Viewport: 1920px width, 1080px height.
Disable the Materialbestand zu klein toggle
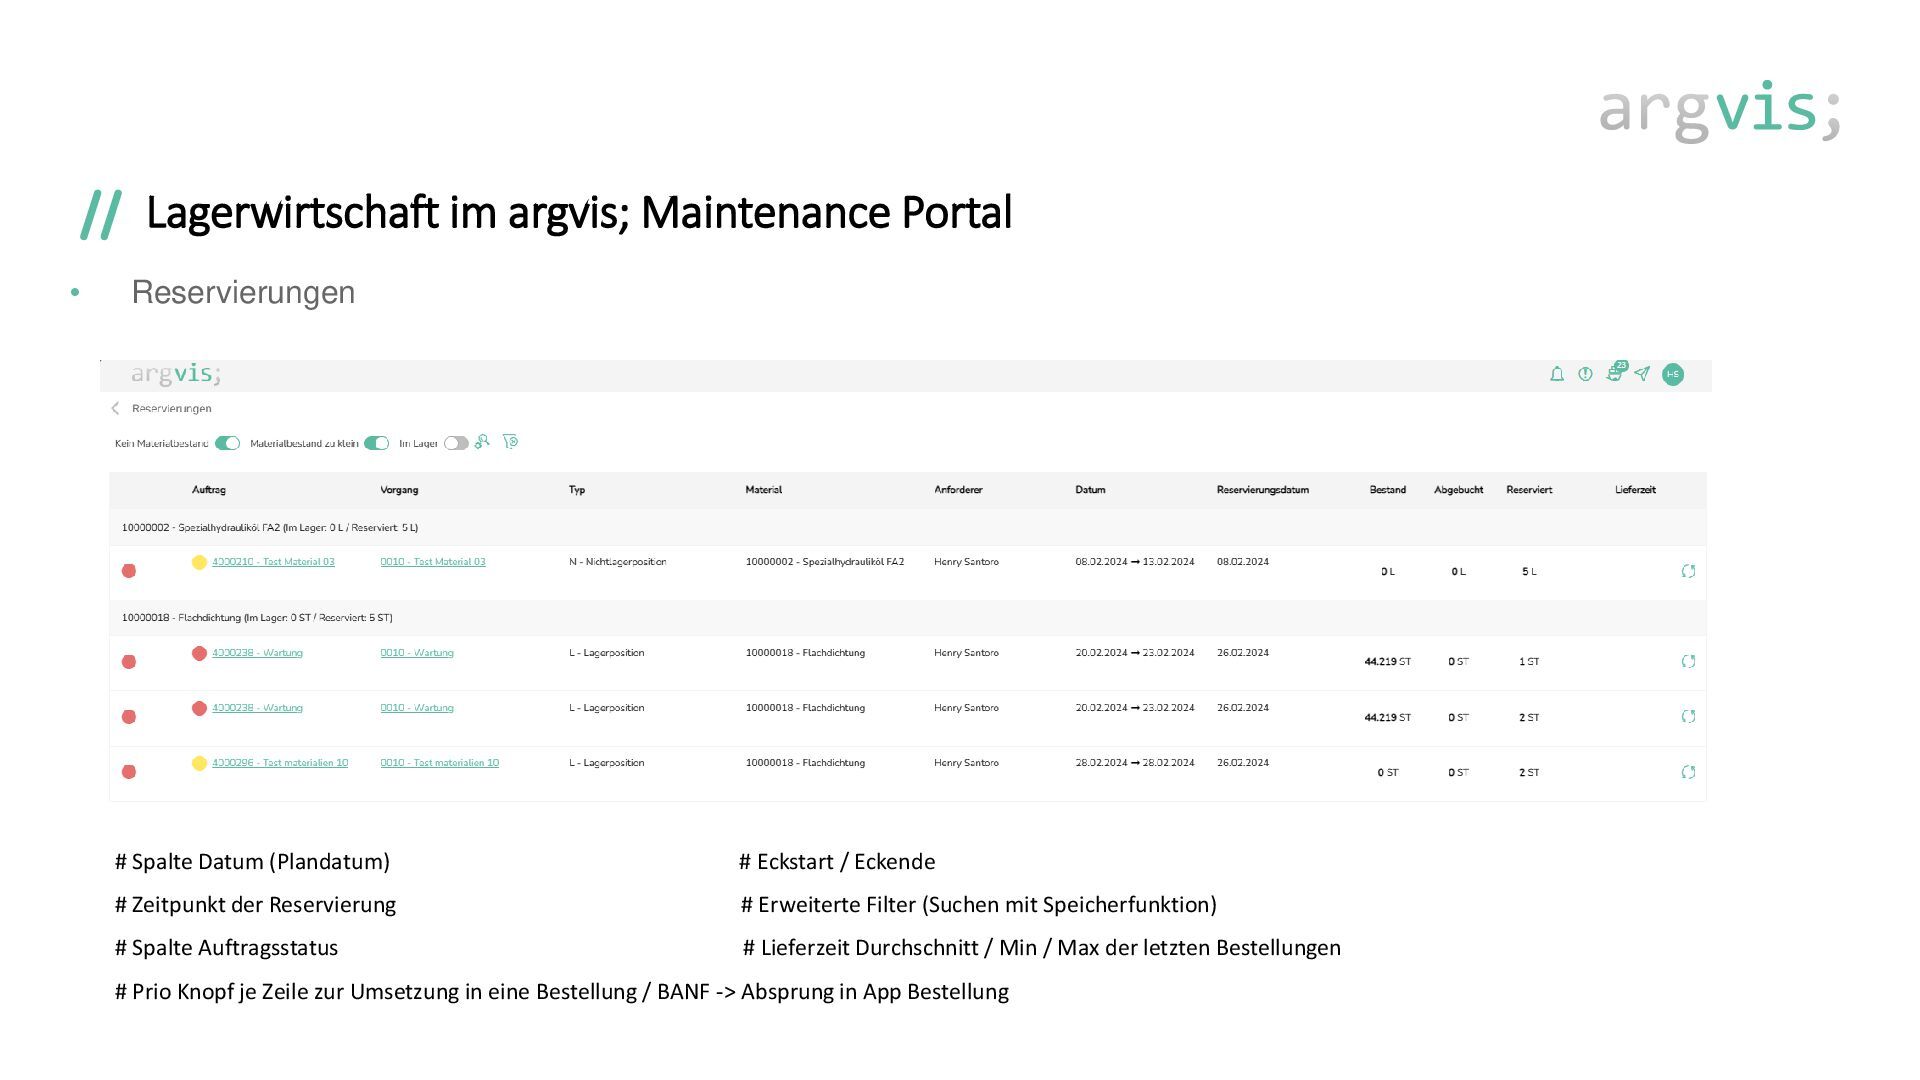pos(376,443)
